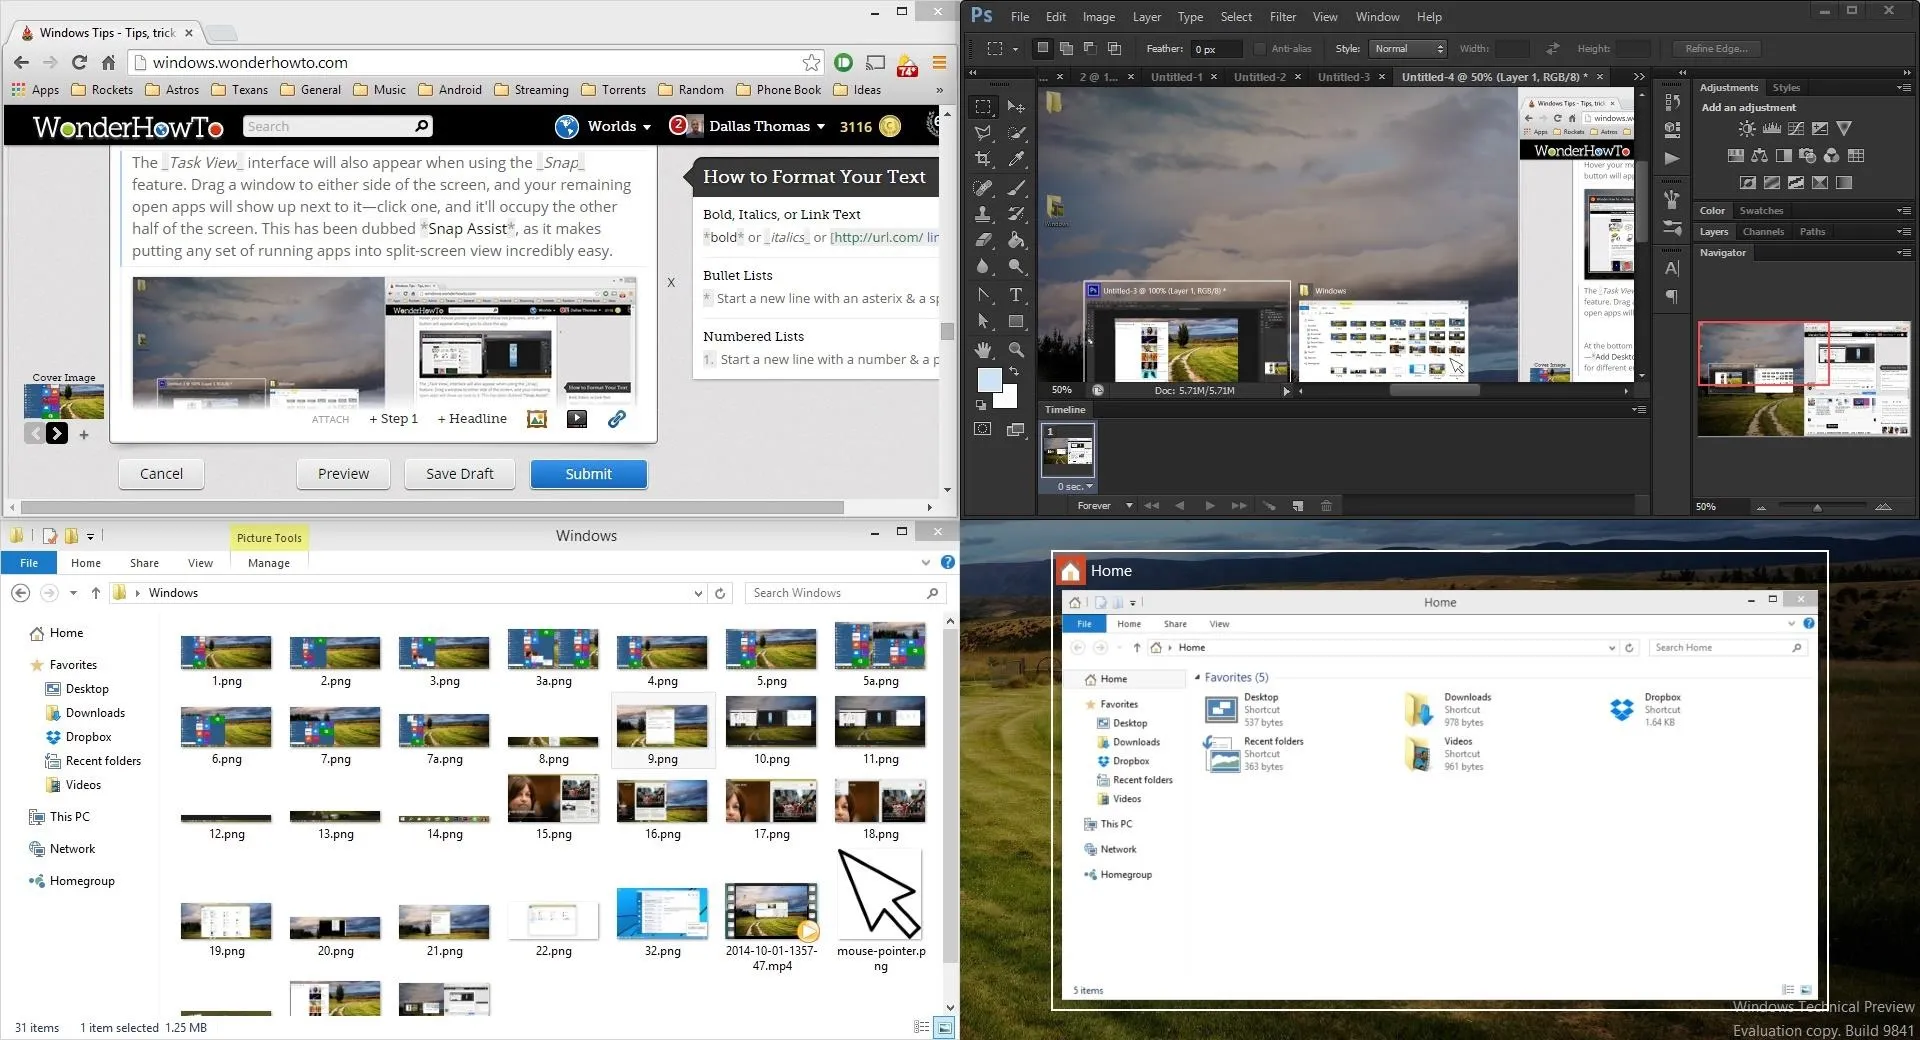Open the Share ribbon tab in Windows folder

(x=144, y=563)
